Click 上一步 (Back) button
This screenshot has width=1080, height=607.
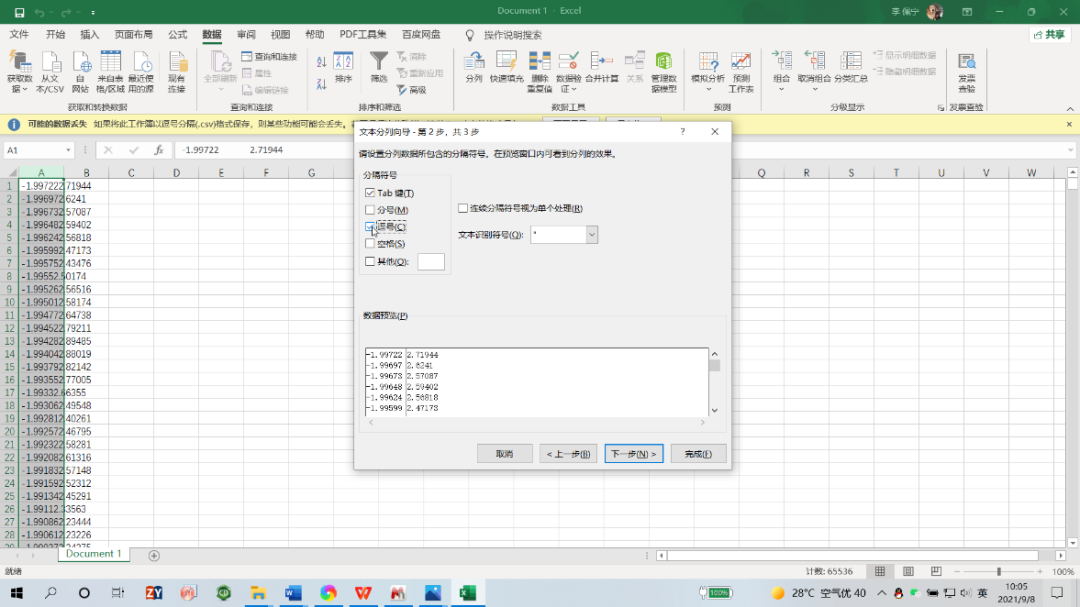[x=568, y=454]
